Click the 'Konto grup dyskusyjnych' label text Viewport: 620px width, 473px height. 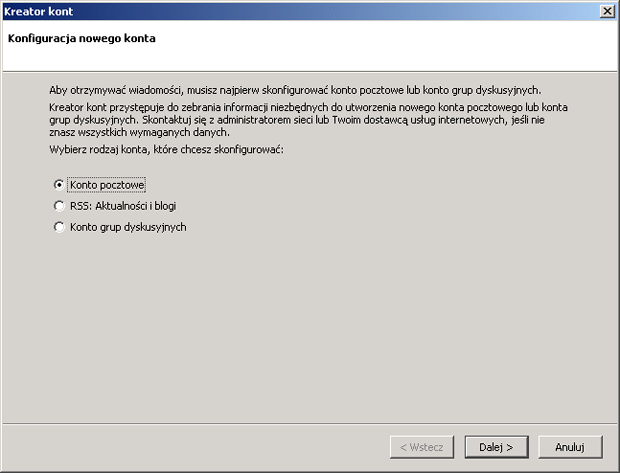tap(128, 227)
